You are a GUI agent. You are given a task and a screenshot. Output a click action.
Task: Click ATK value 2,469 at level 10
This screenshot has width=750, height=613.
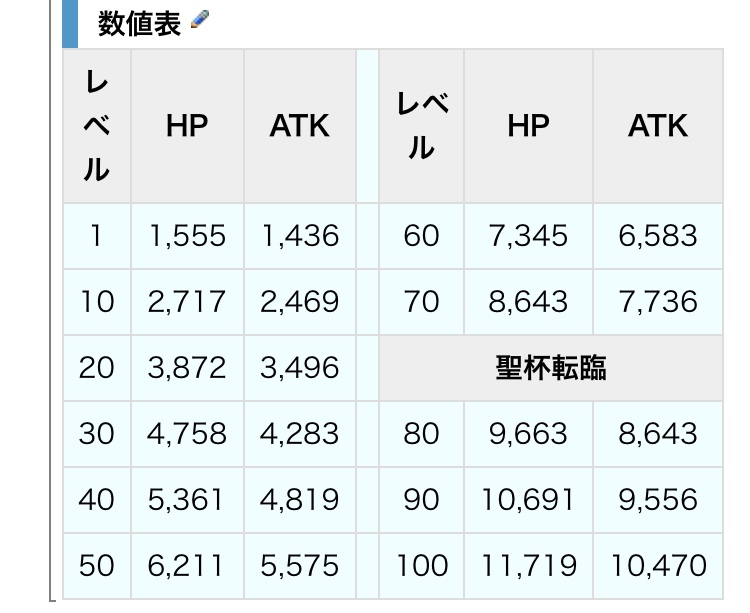[299, 302]
